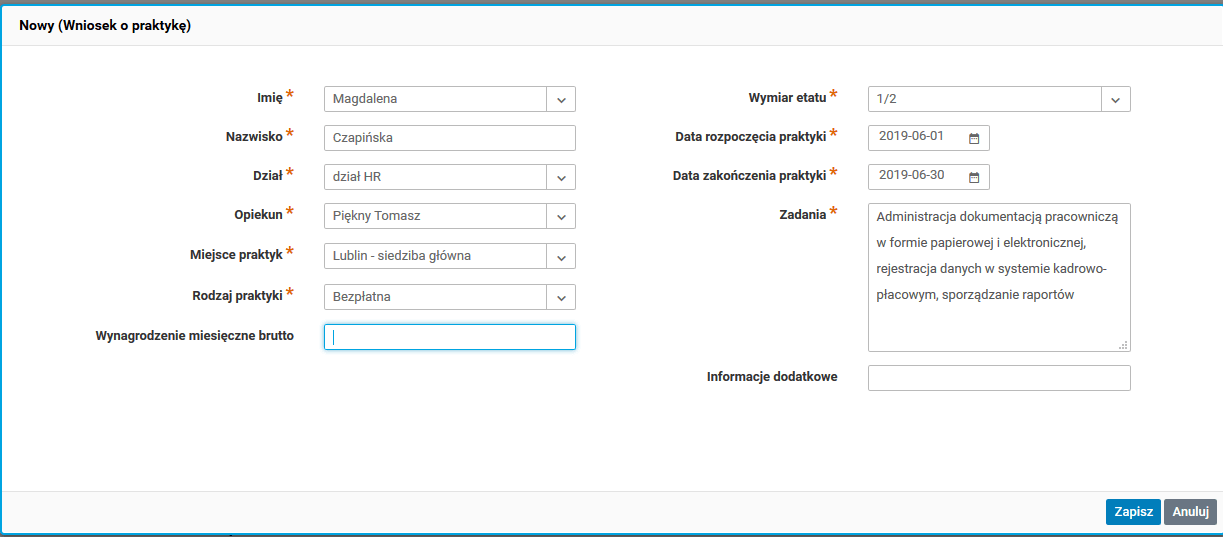Viewport: 1223px width, 537px height.
Task: Open calendar for Data rozpoczęcia praktyki
Action: pos(974,138)
